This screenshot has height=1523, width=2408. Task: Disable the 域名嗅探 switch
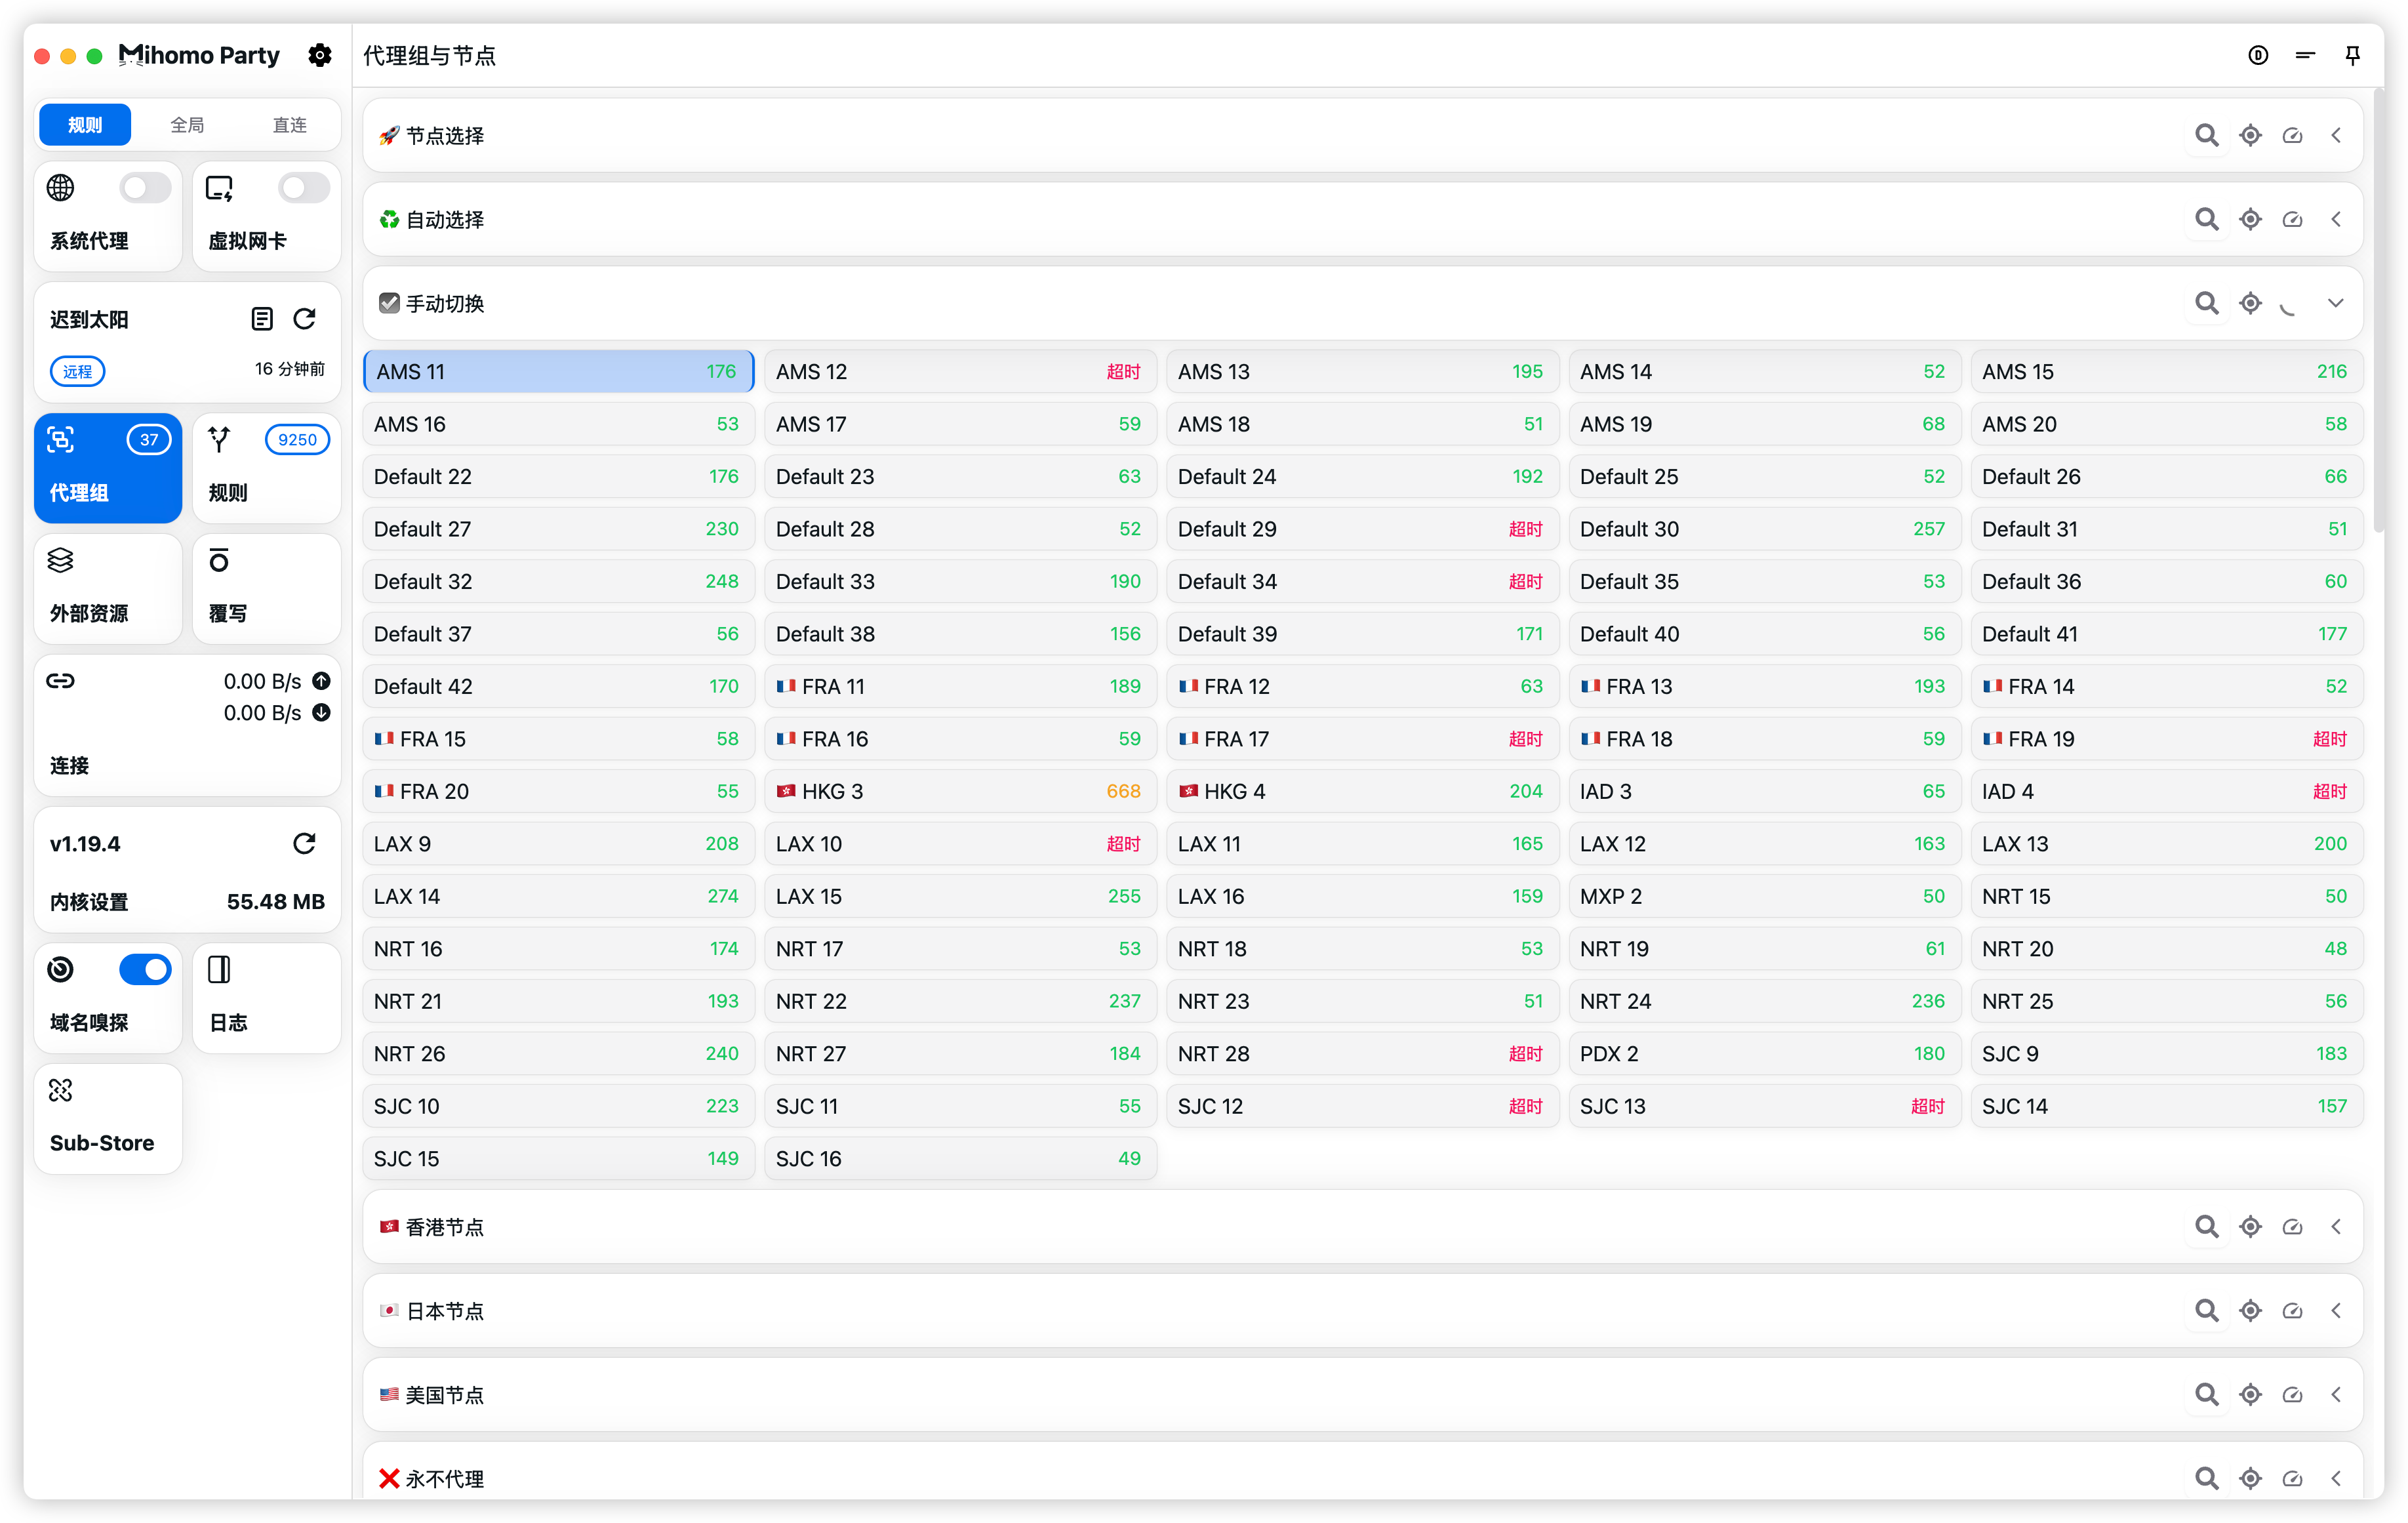point(145,969)
